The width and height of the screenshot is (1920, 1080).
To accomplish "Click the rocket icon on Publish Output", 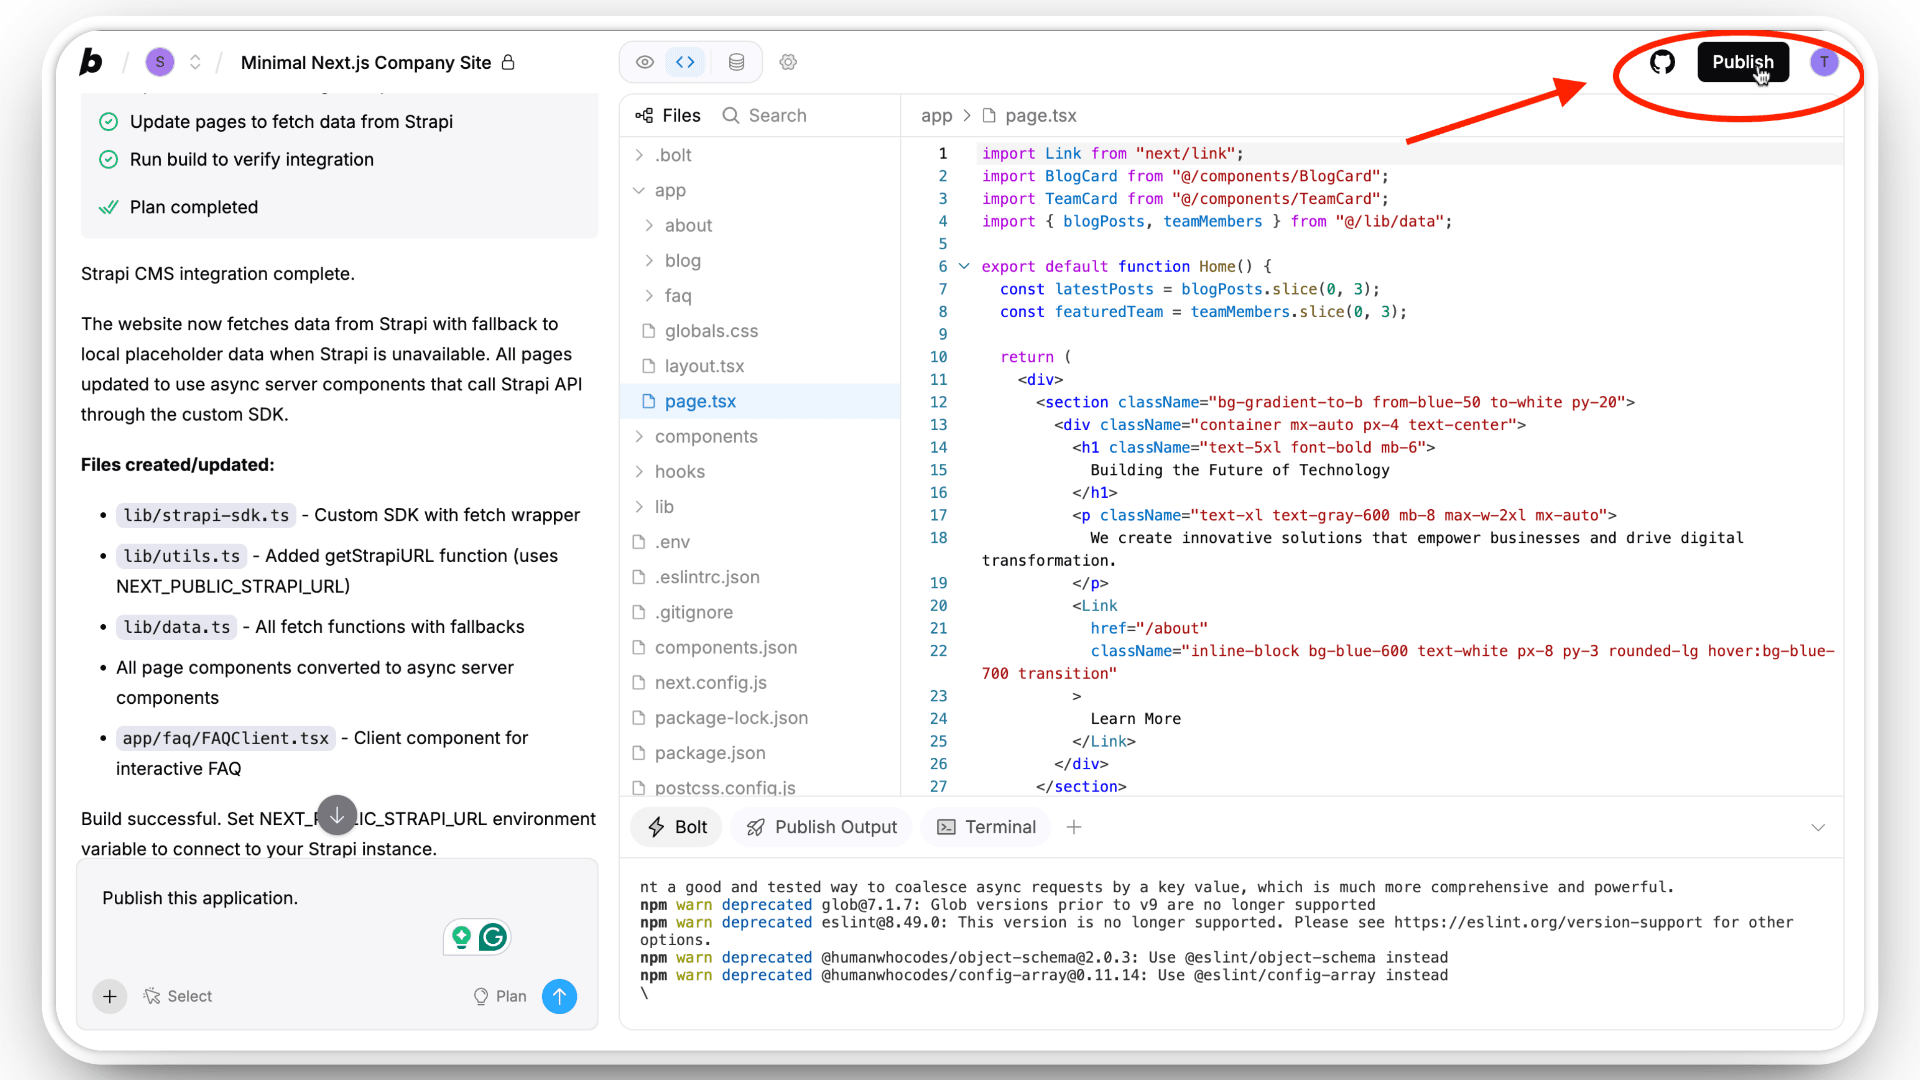I will click(756, 827).
